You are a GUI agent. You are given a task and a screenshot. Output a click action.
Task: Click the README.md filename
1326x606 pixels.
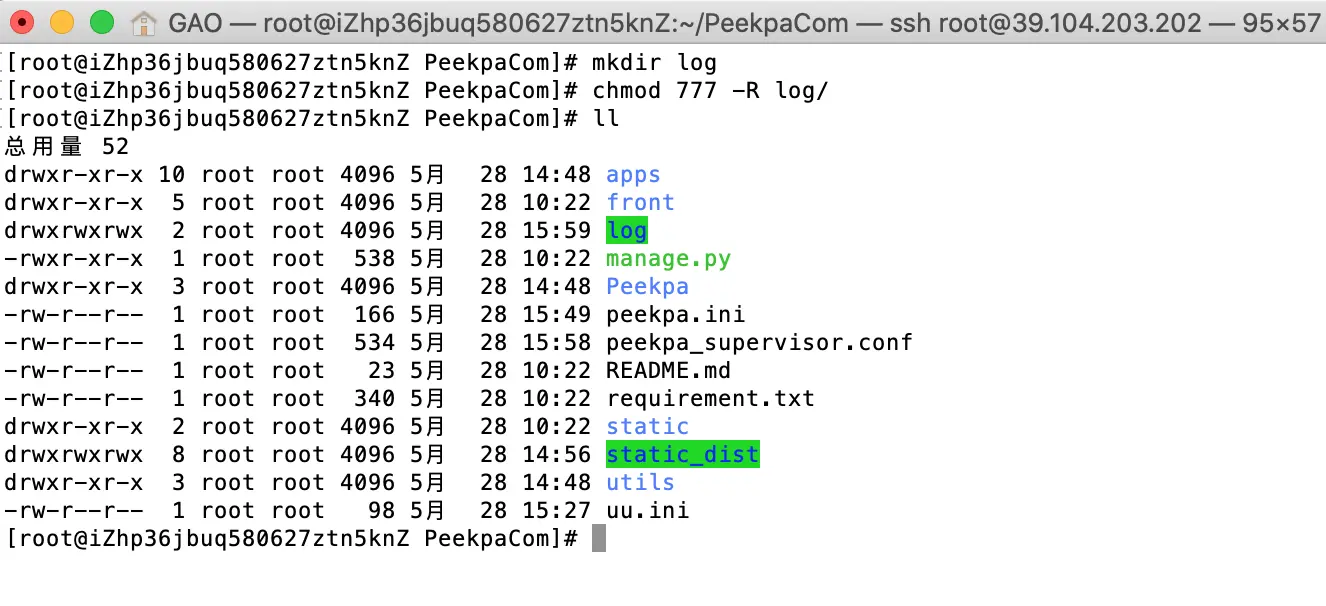pyautogui.click(x=668, y=371)
